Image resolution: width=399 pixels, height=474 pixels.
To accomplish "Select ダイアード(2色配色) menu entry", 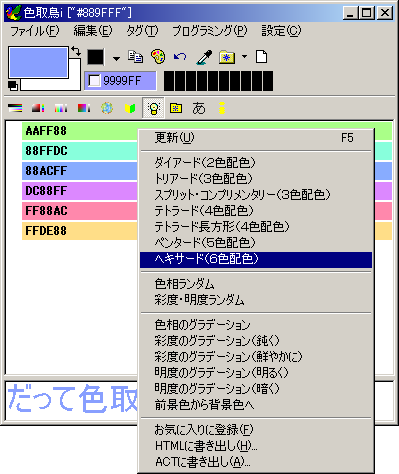I will click(x=256, y=163).
